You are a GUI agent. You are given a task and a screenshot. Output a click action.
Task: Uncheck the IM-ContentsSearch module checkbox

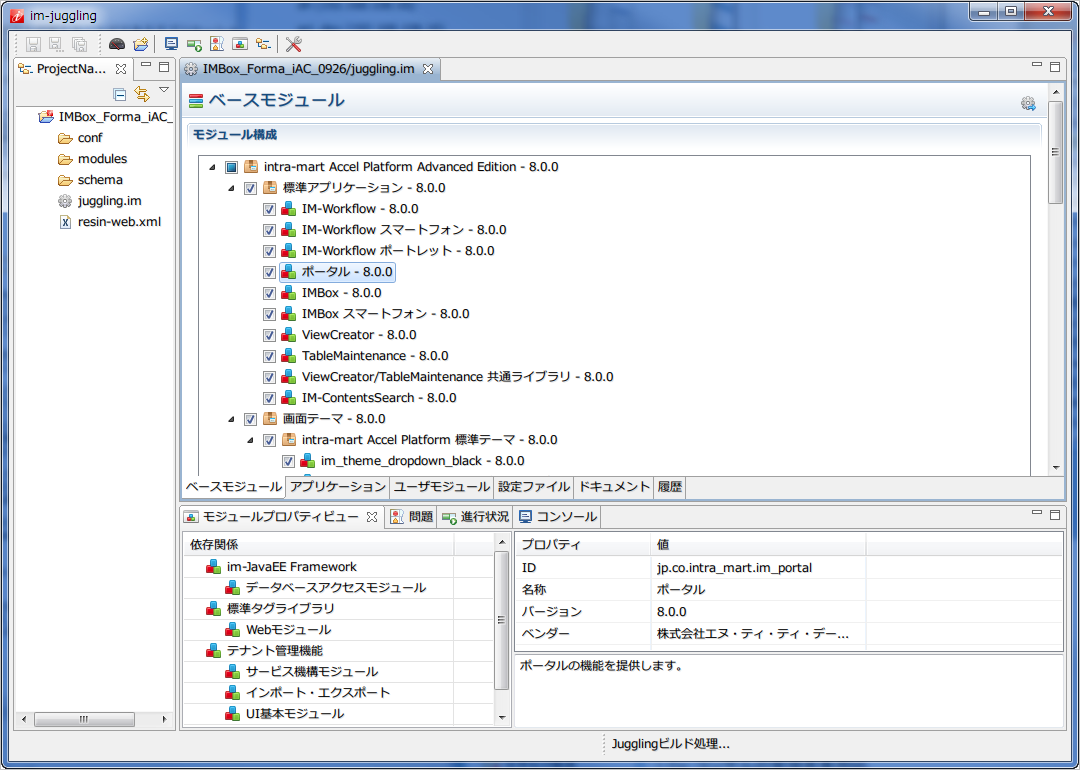(x=269, y=398)
